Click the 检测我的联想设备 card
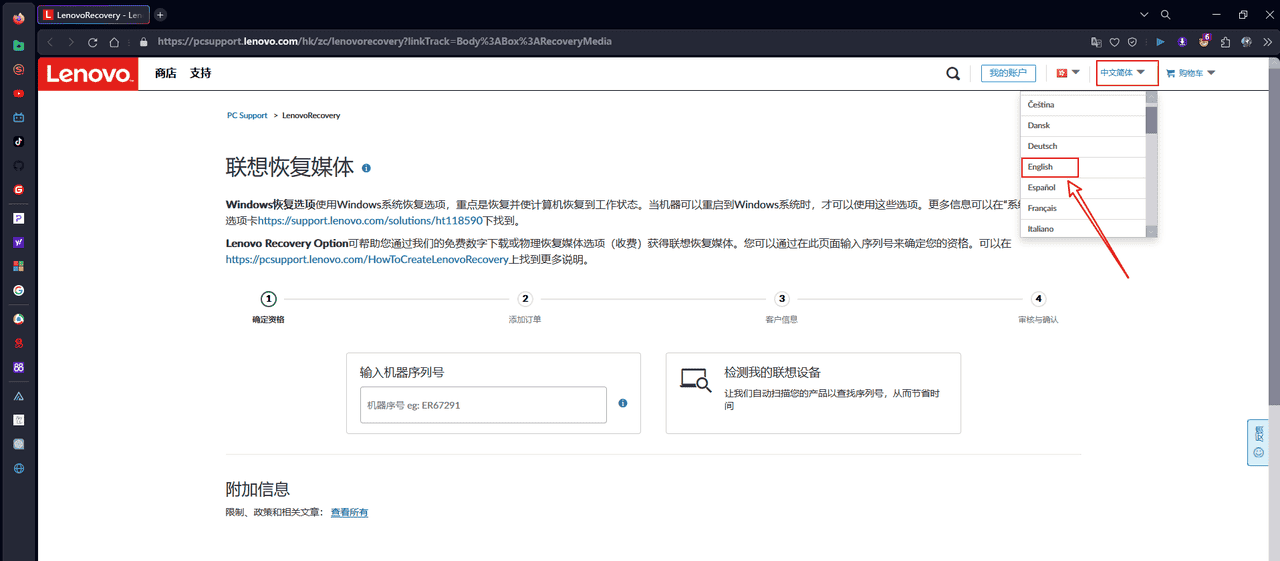 pos(813,393)
